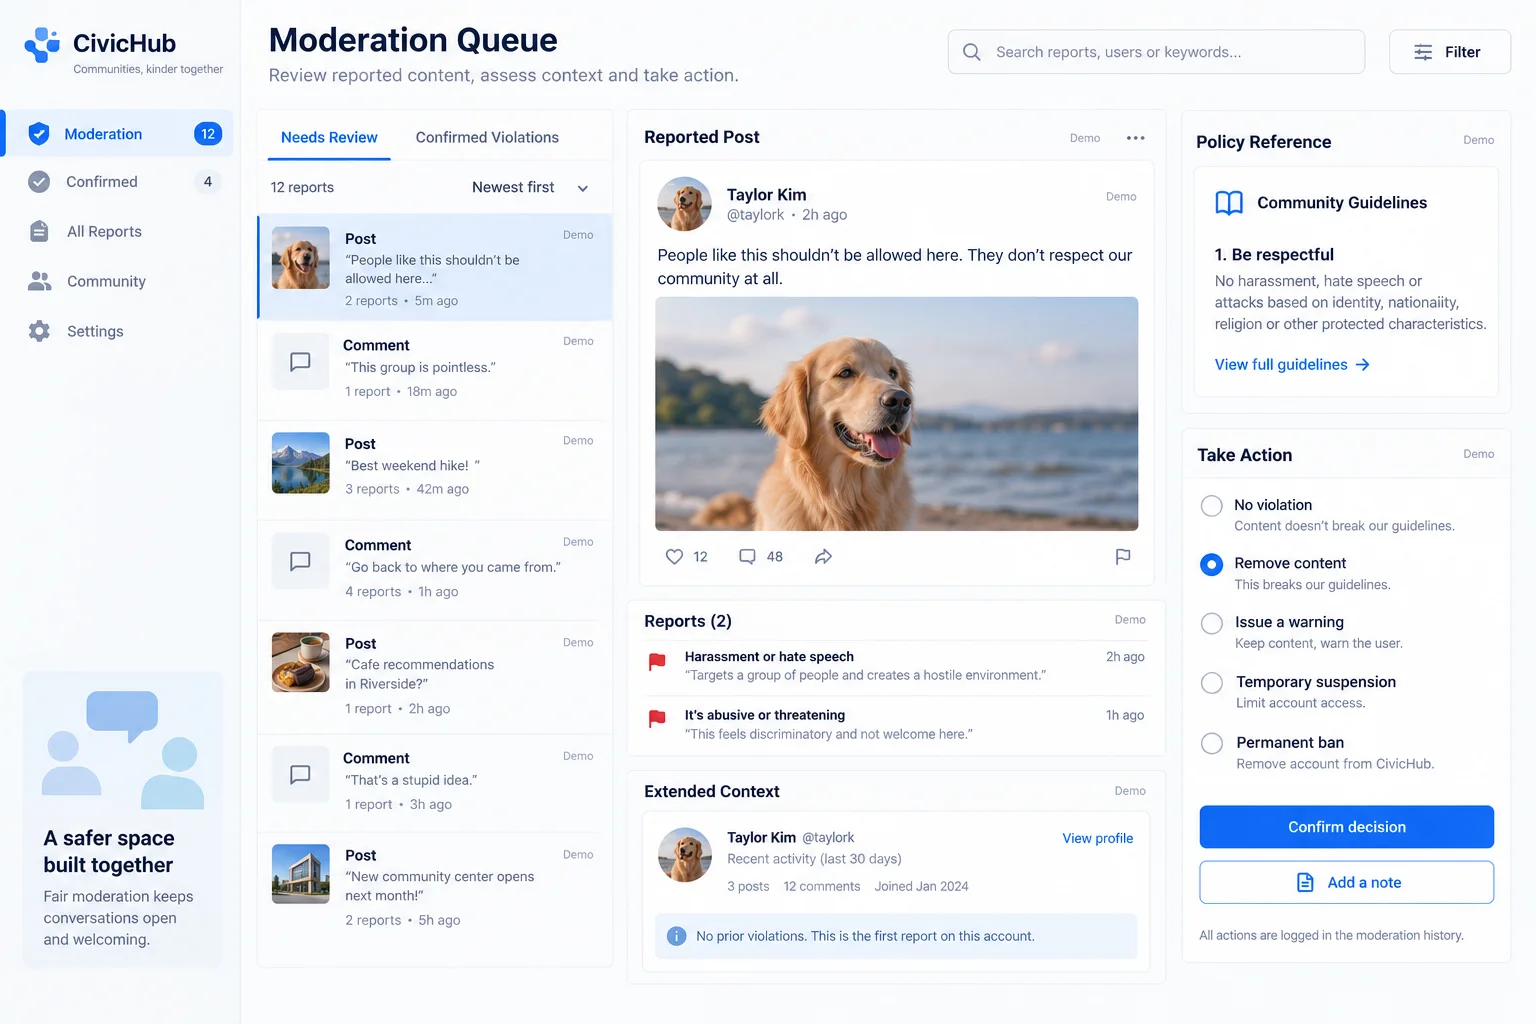
Task: Click the "12 reports" count text
Action: [x=302, y=188]
